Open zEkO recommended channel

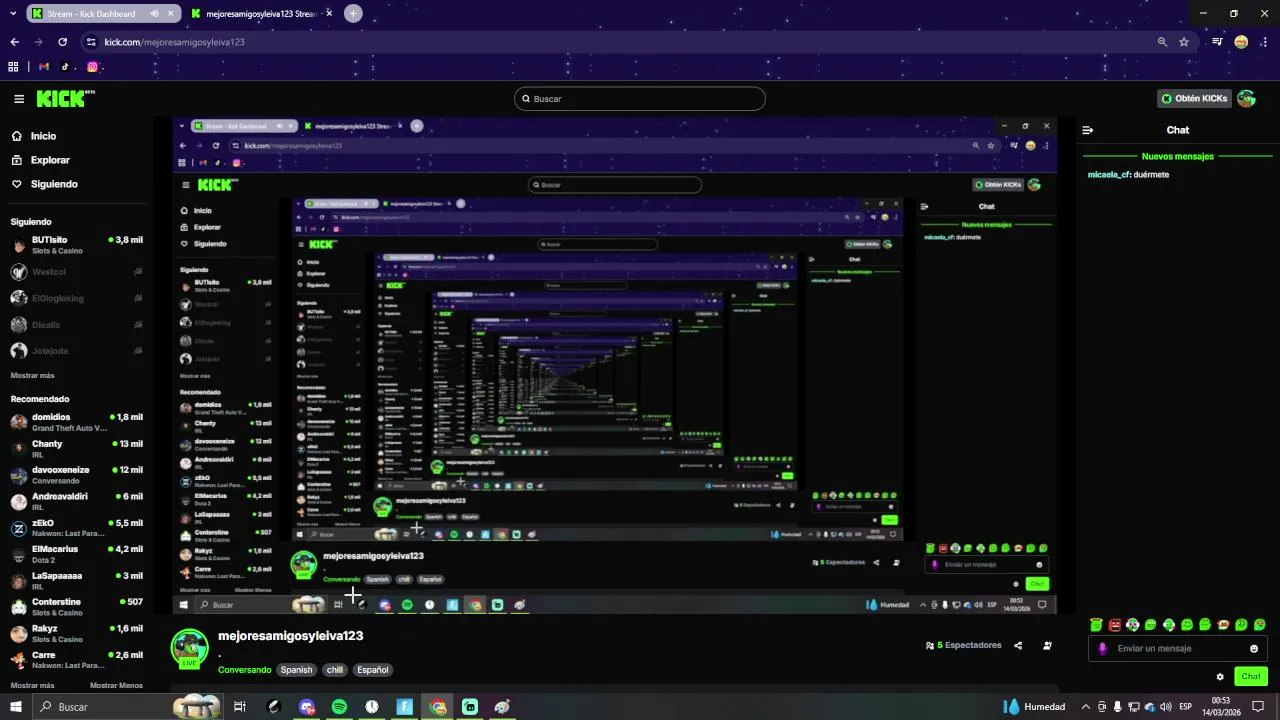tap(76, 528)
